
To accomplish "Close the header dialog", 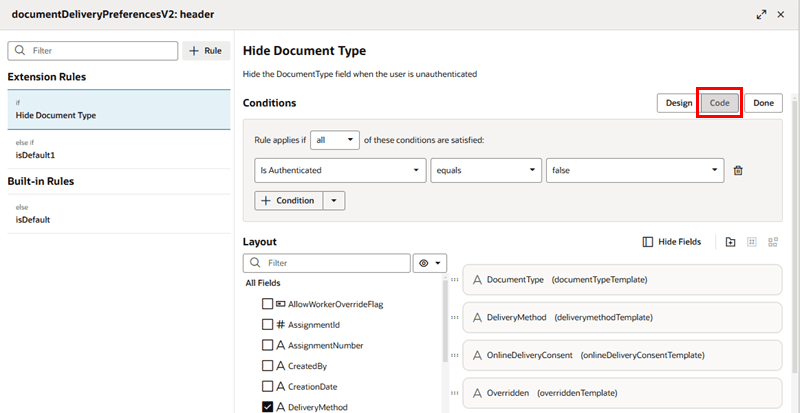I will 781,15.
